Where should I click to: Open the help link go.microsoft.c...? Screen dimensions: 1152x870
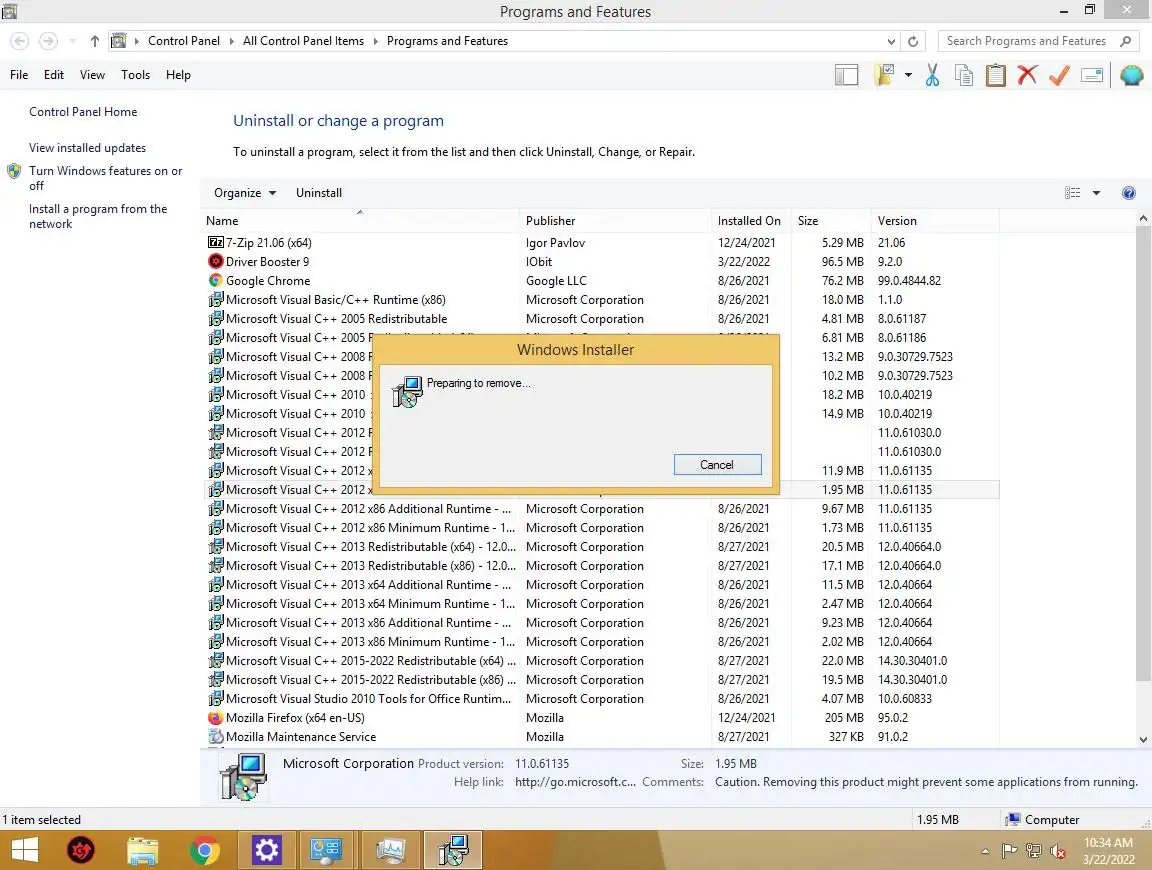click(x=575, y=782)
